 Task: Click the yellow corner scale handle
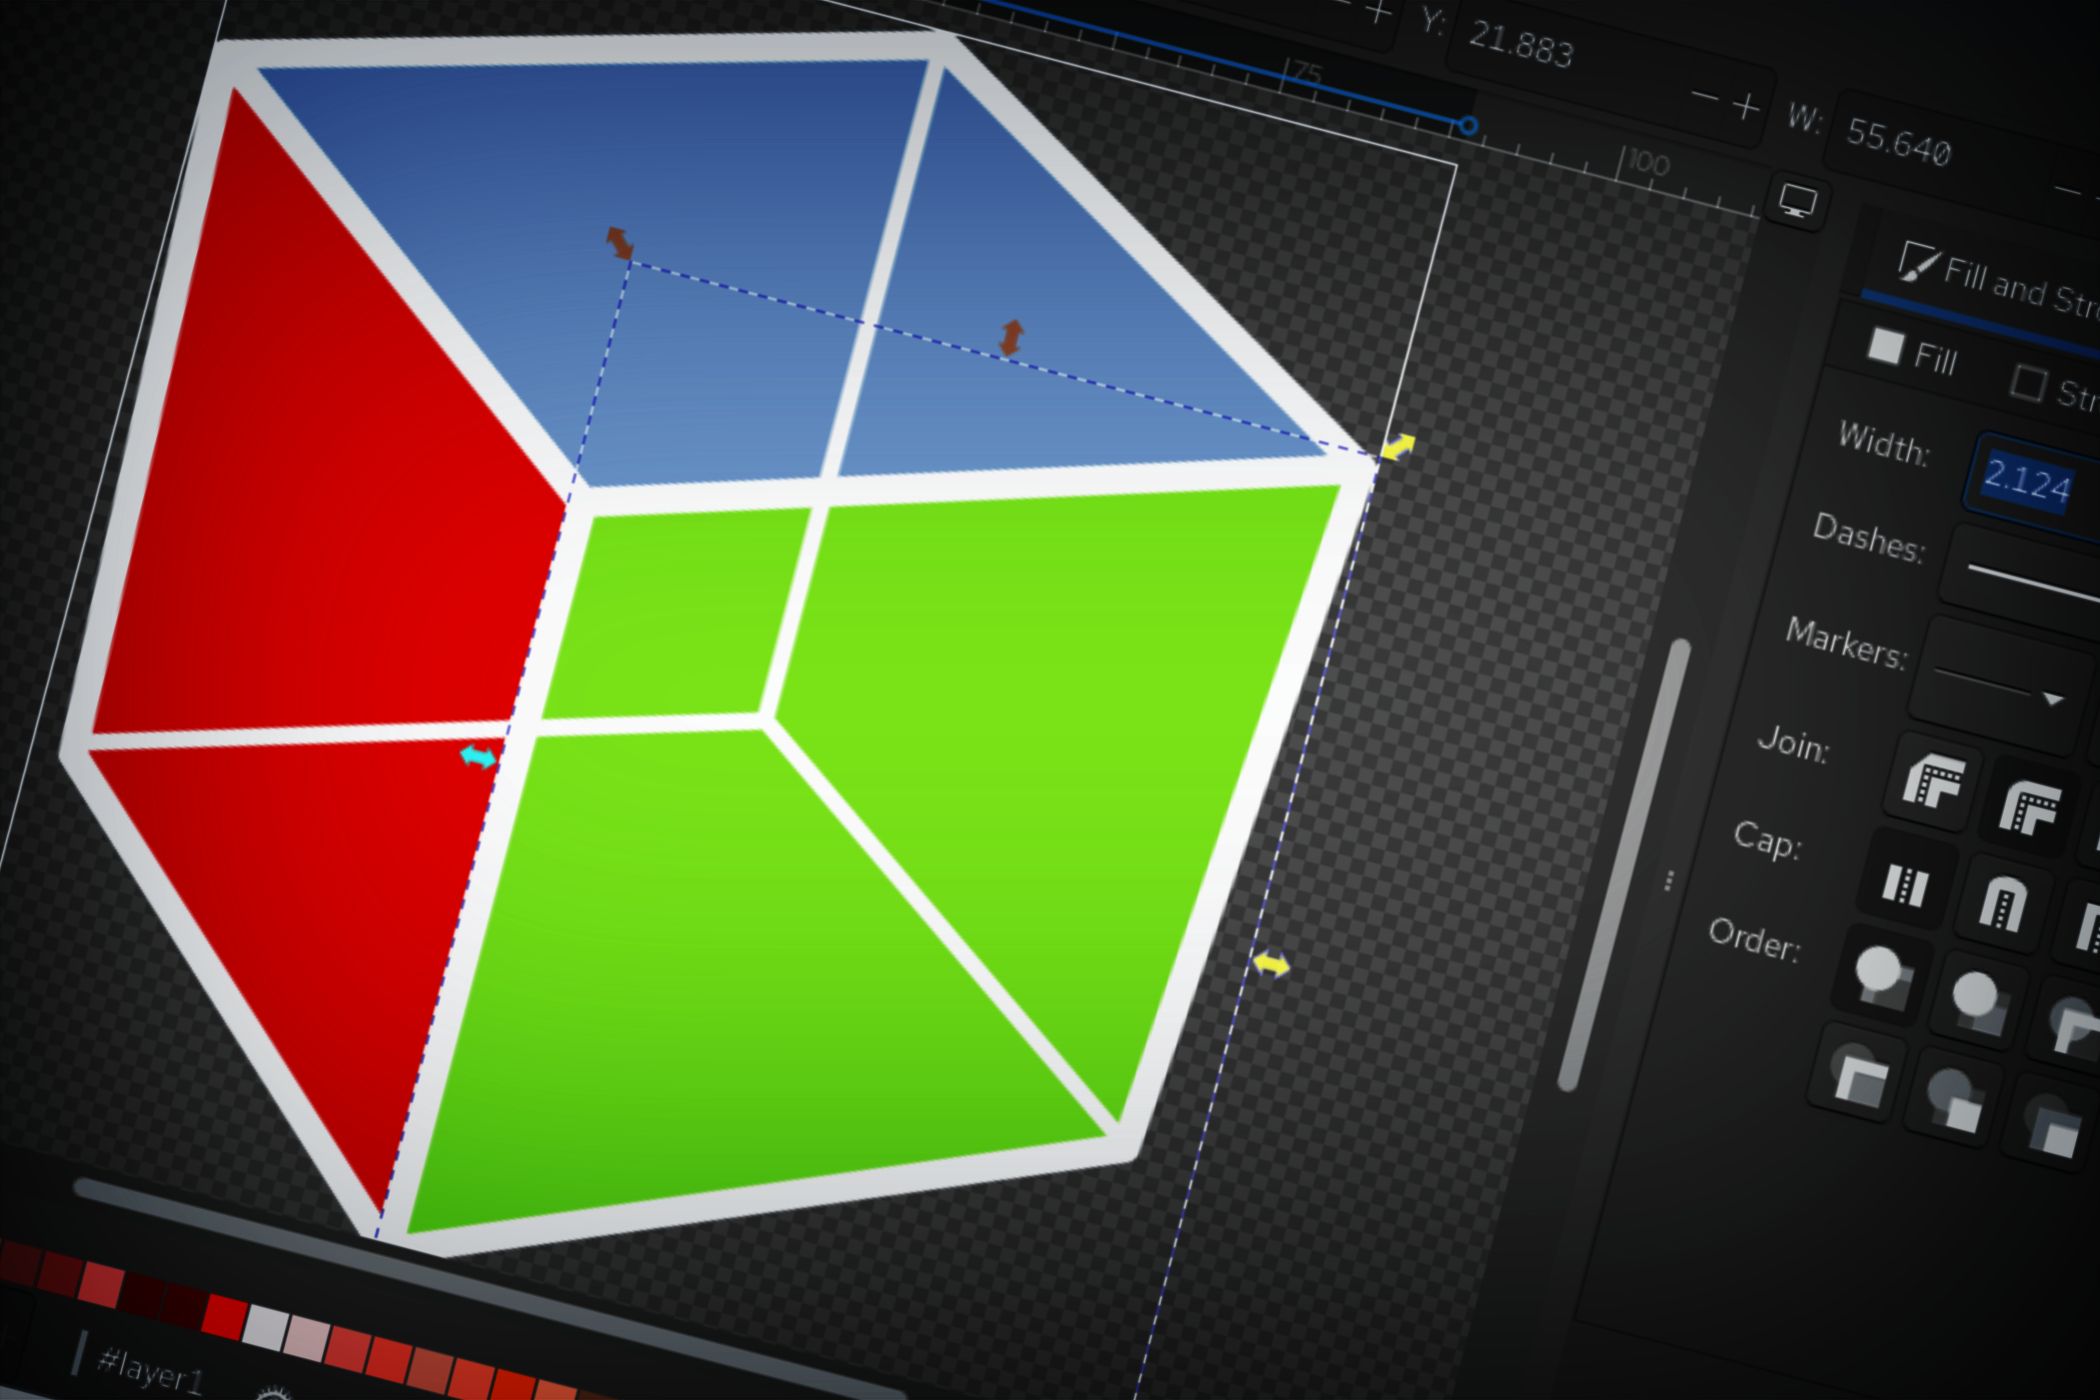pos(1397,447)
